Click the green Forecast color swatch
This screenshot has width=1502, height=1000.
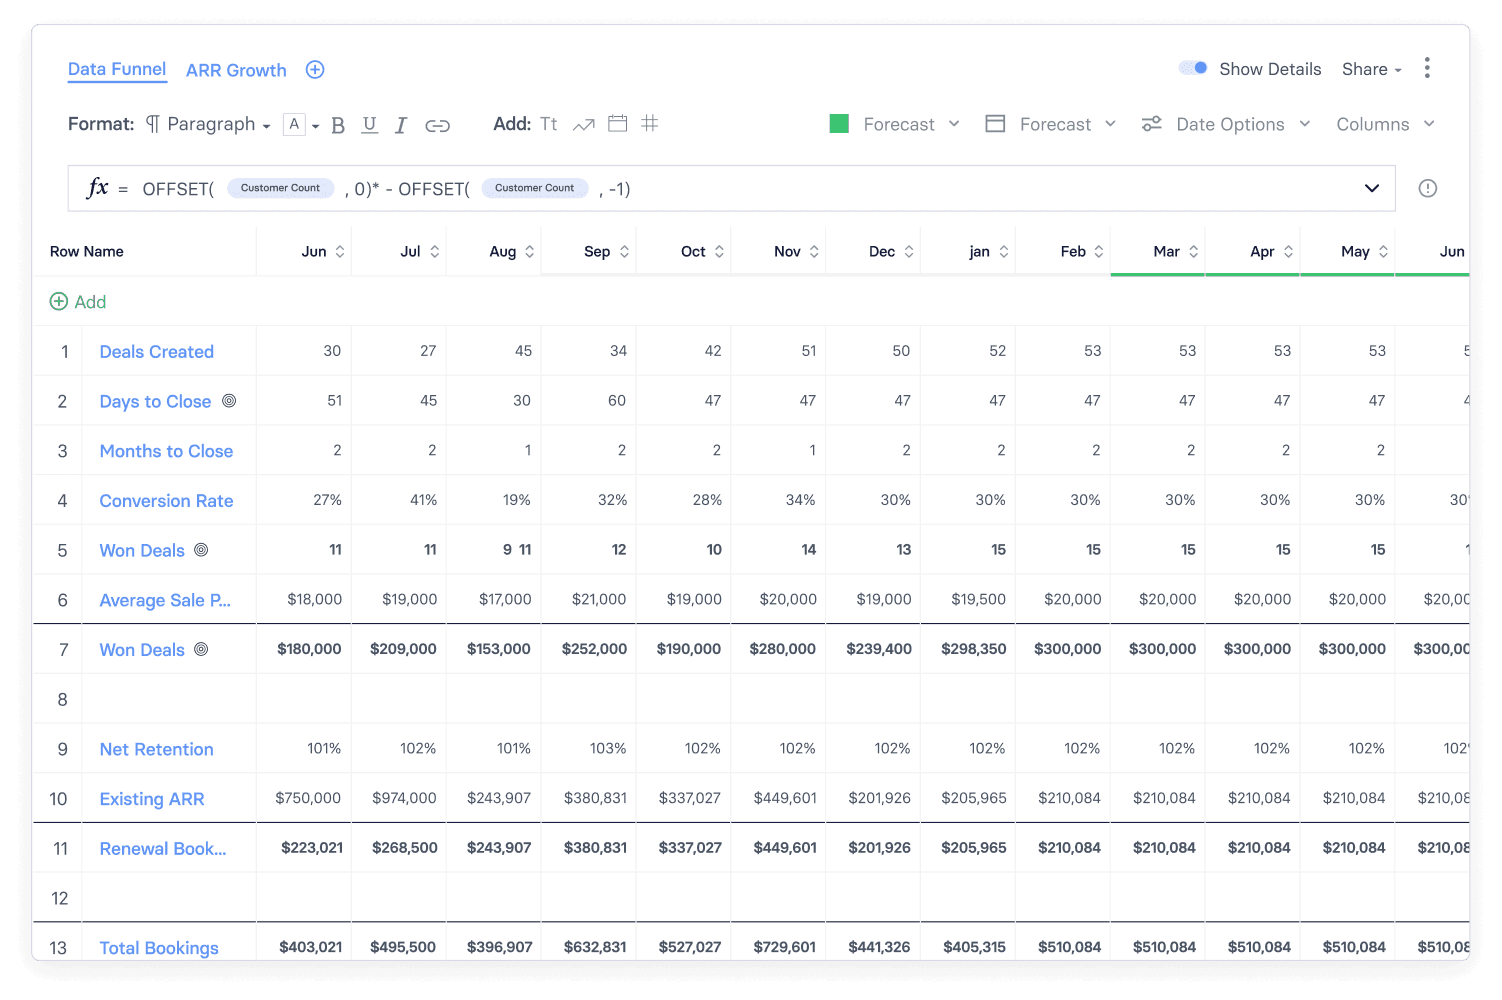tap(839, 123)
